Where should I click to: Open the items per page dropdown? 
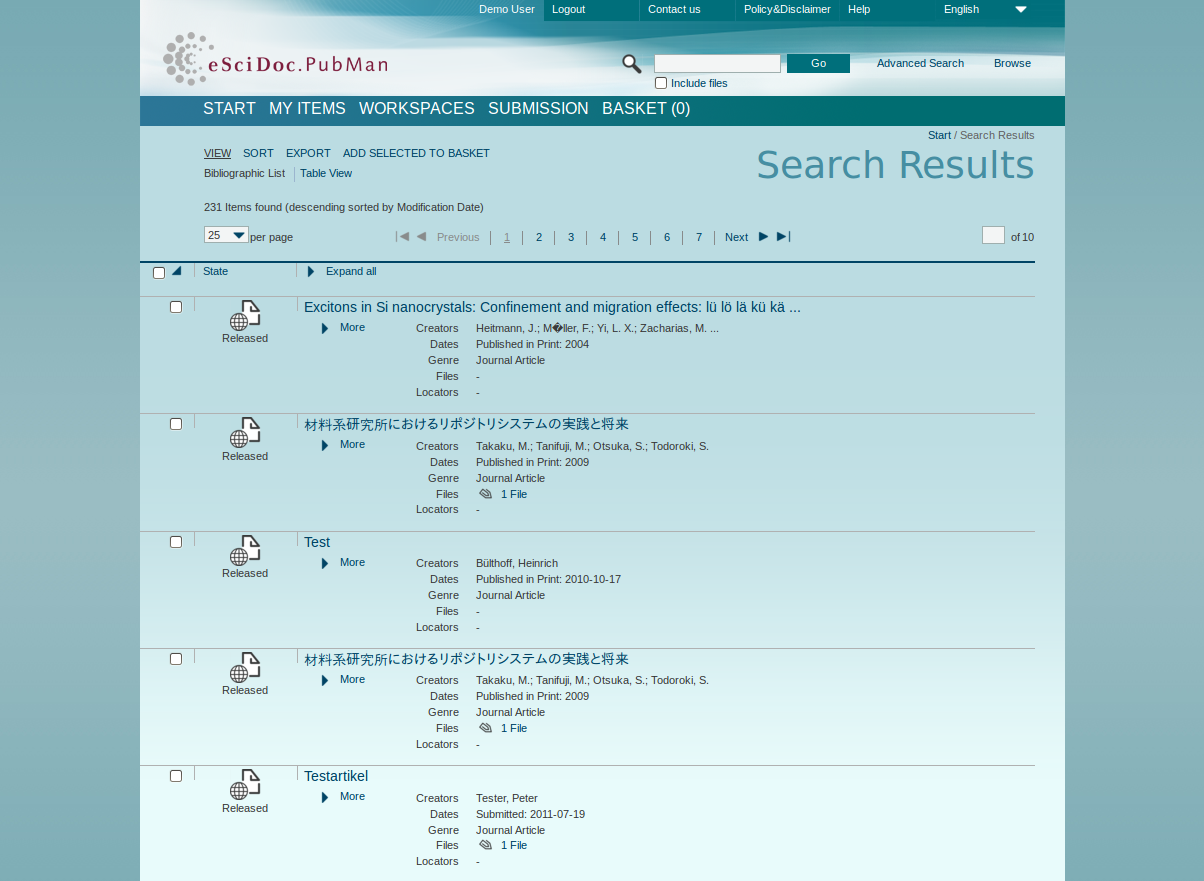click(226, 235)
